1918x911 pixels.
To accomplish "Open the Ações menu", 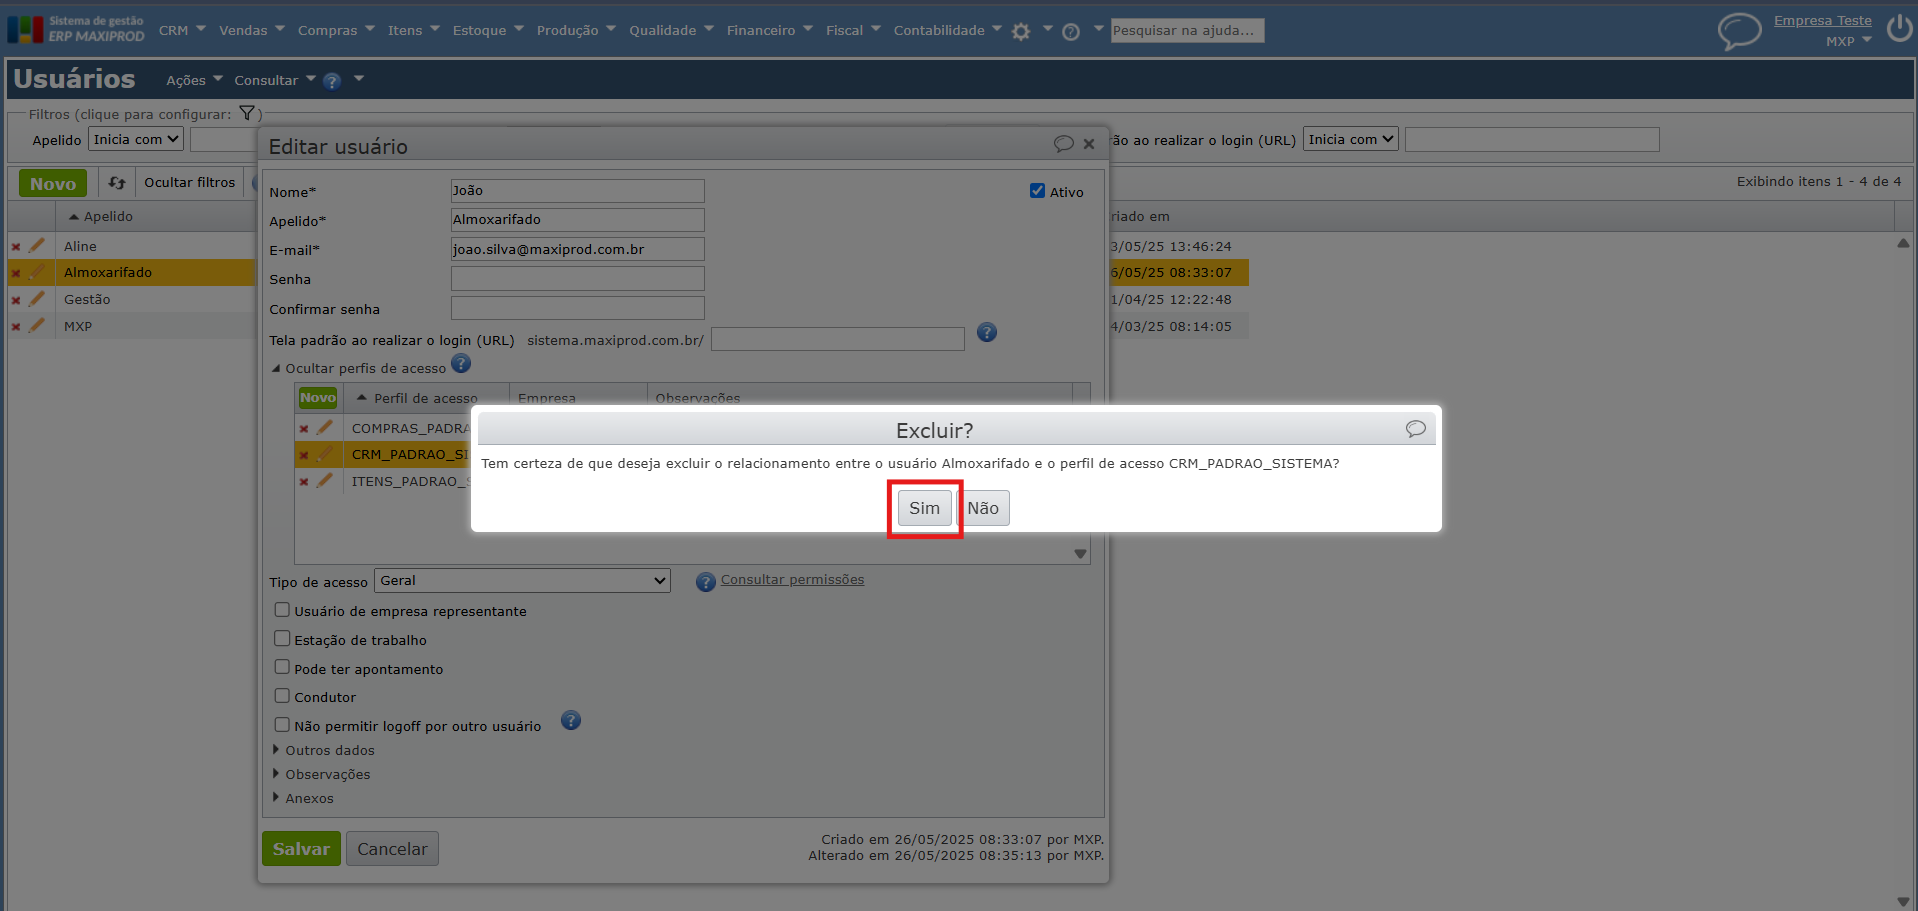I will [x=194, y=81].
